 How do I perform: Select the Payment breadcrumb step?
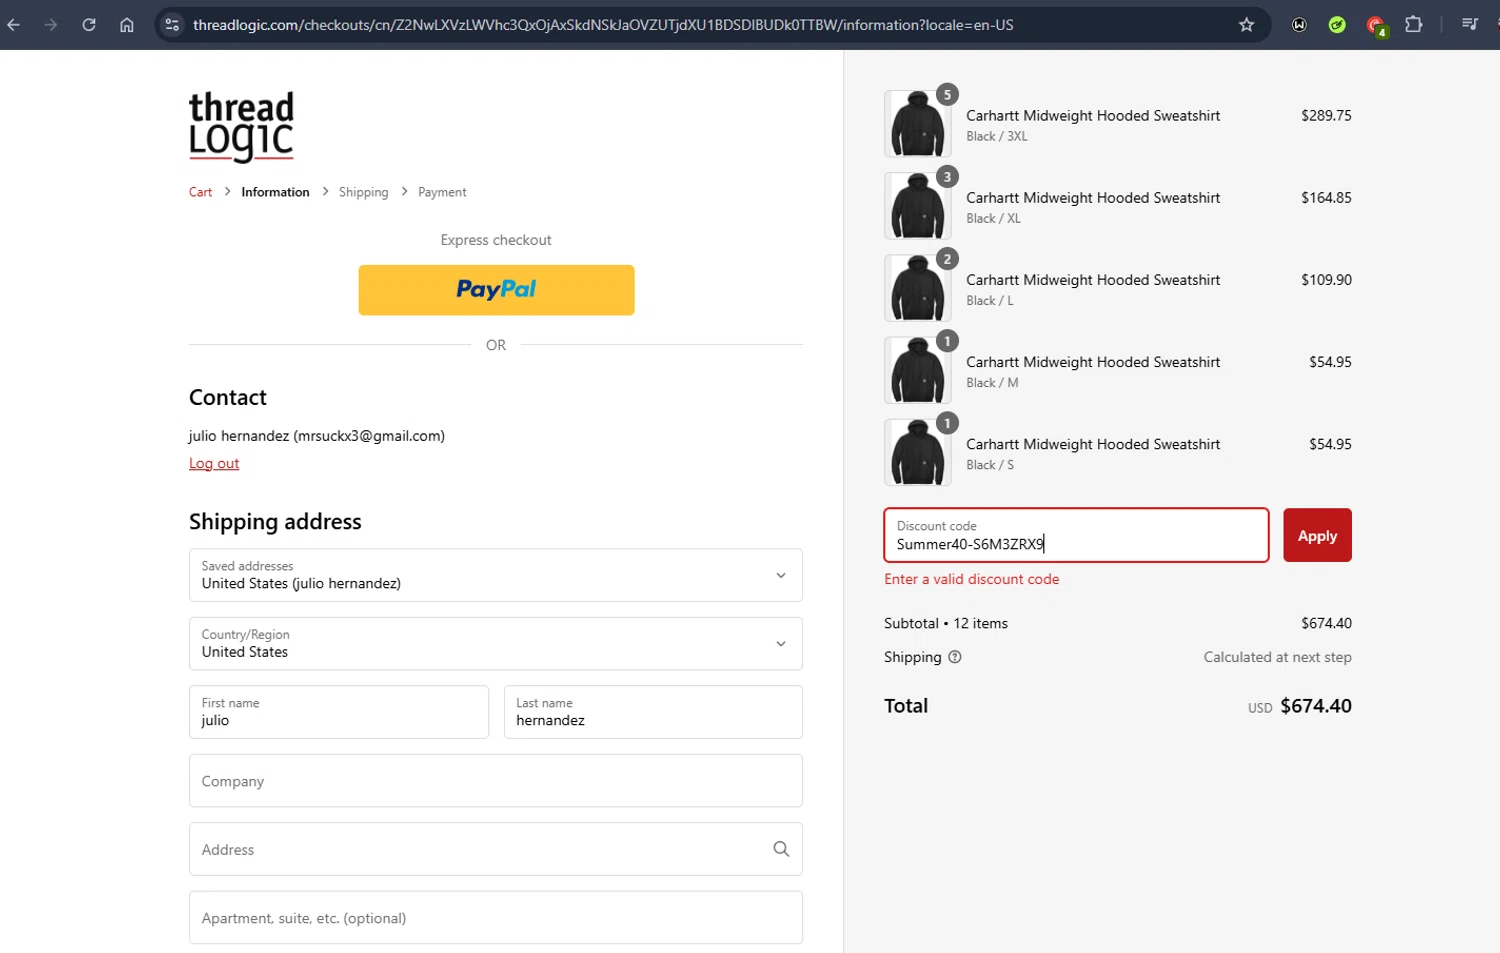442,192
